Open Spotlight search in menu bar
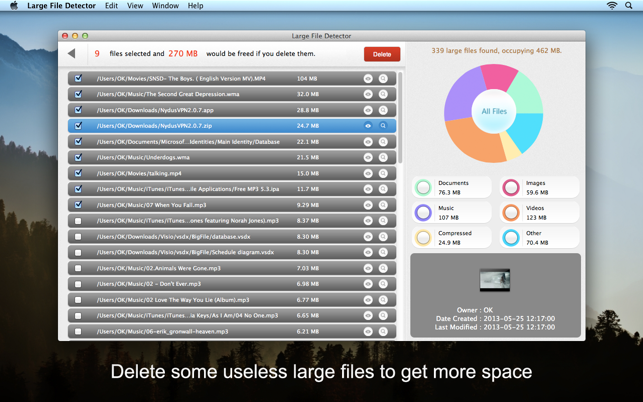 pos(628,5)
